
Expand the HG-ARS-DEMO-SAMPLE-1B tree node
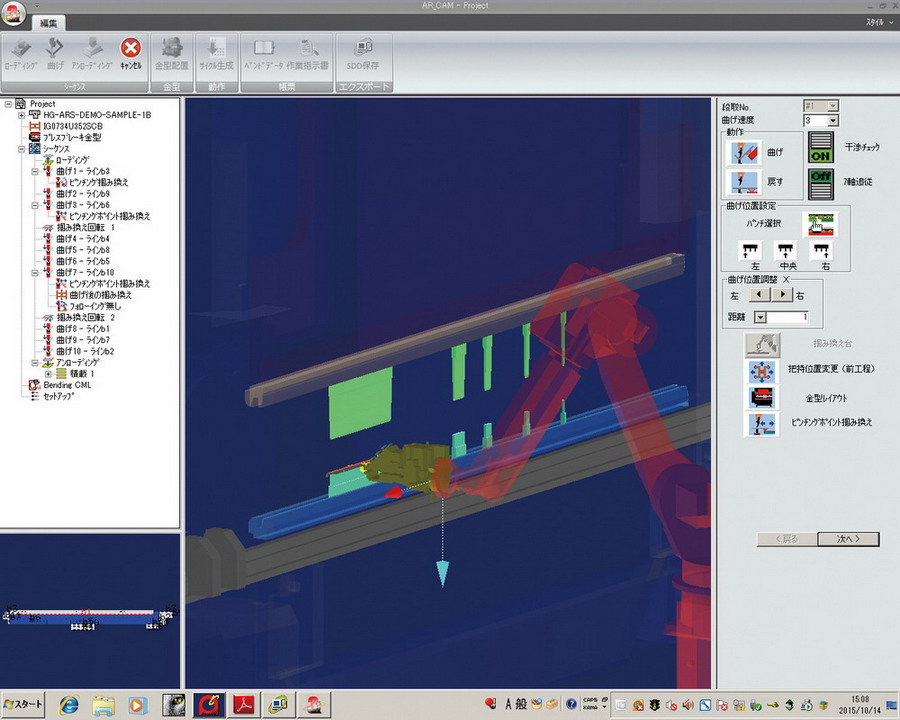(x=22, y=115)
